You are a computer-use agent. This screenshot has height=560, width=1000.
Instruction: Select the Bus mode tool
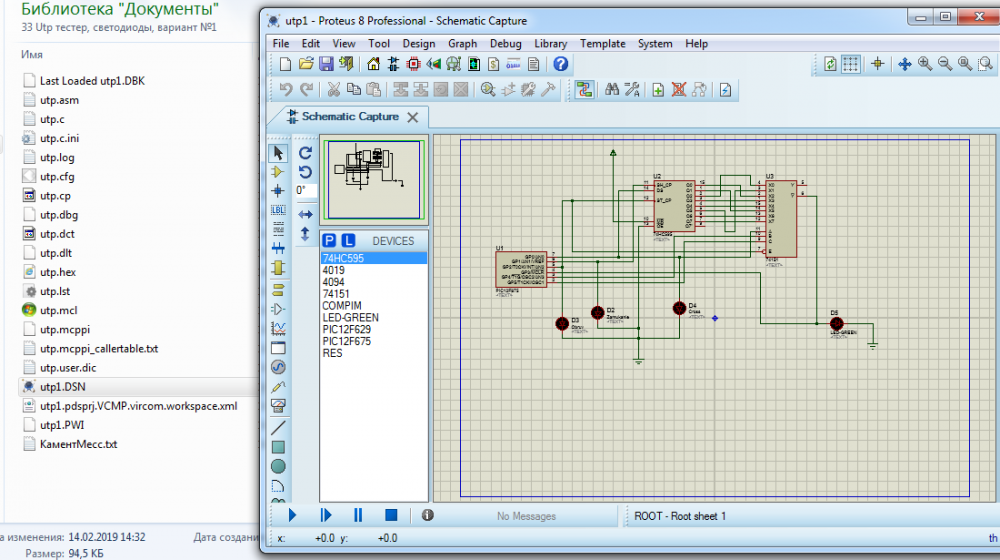[278, 248]
